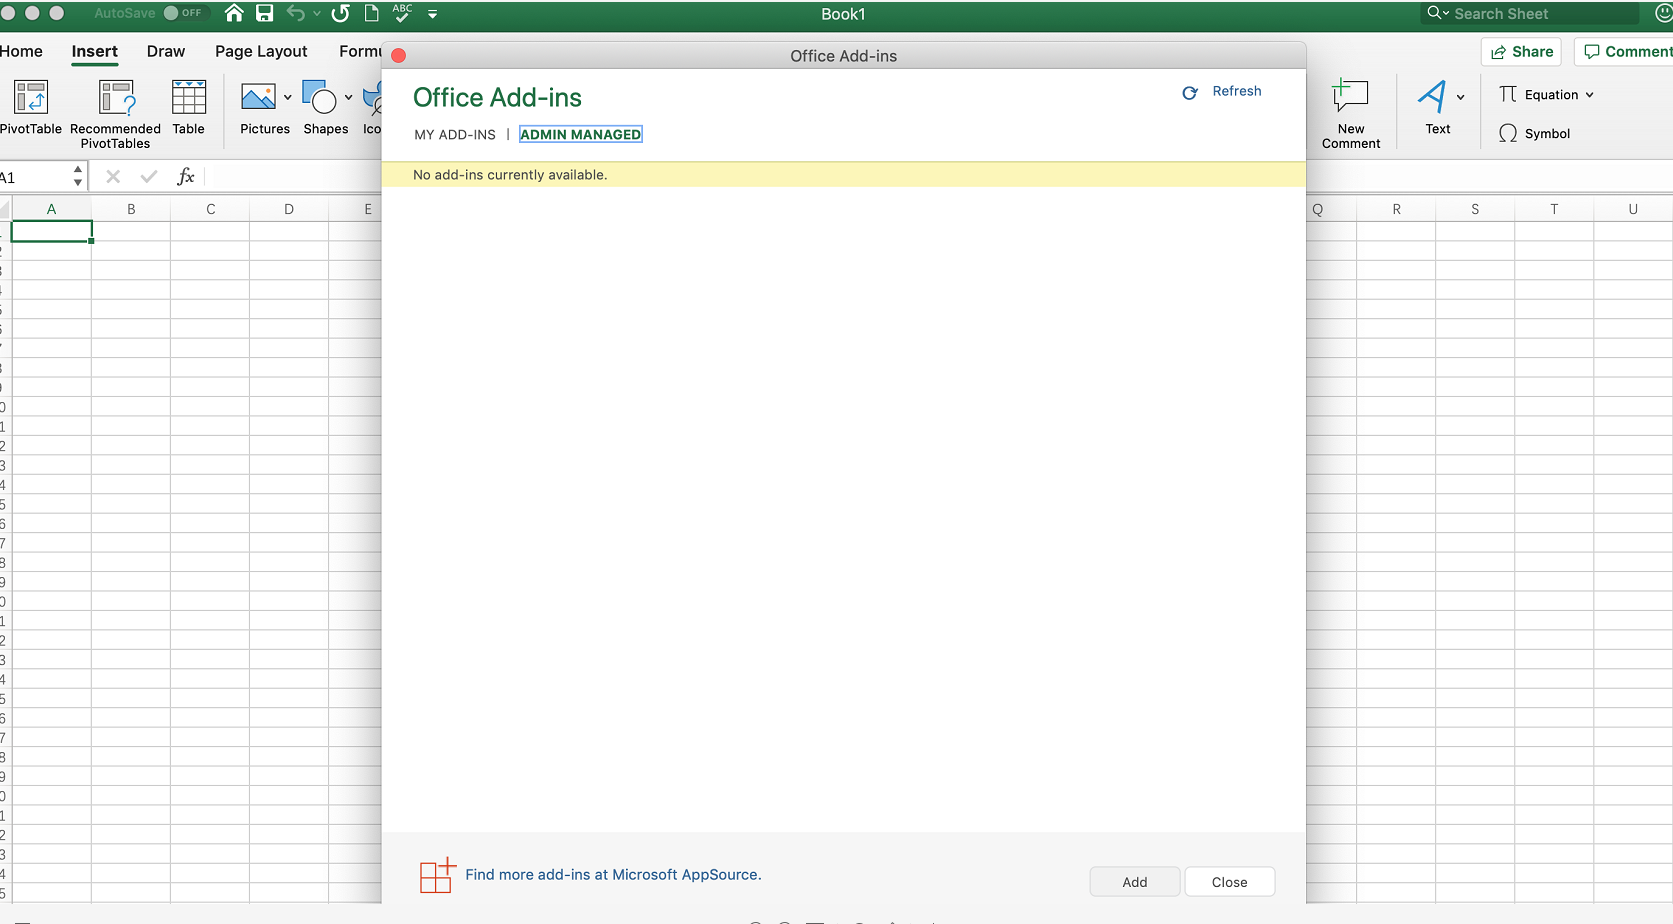Run spell check via the ABC icon
The height and width of the screenshot is (924, 1673).
tap(400, 13)
